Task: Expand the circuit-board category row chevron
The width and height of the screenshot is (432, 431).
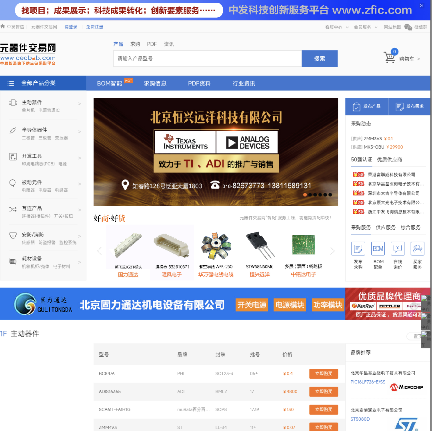Action: click(x=79, y=158)
